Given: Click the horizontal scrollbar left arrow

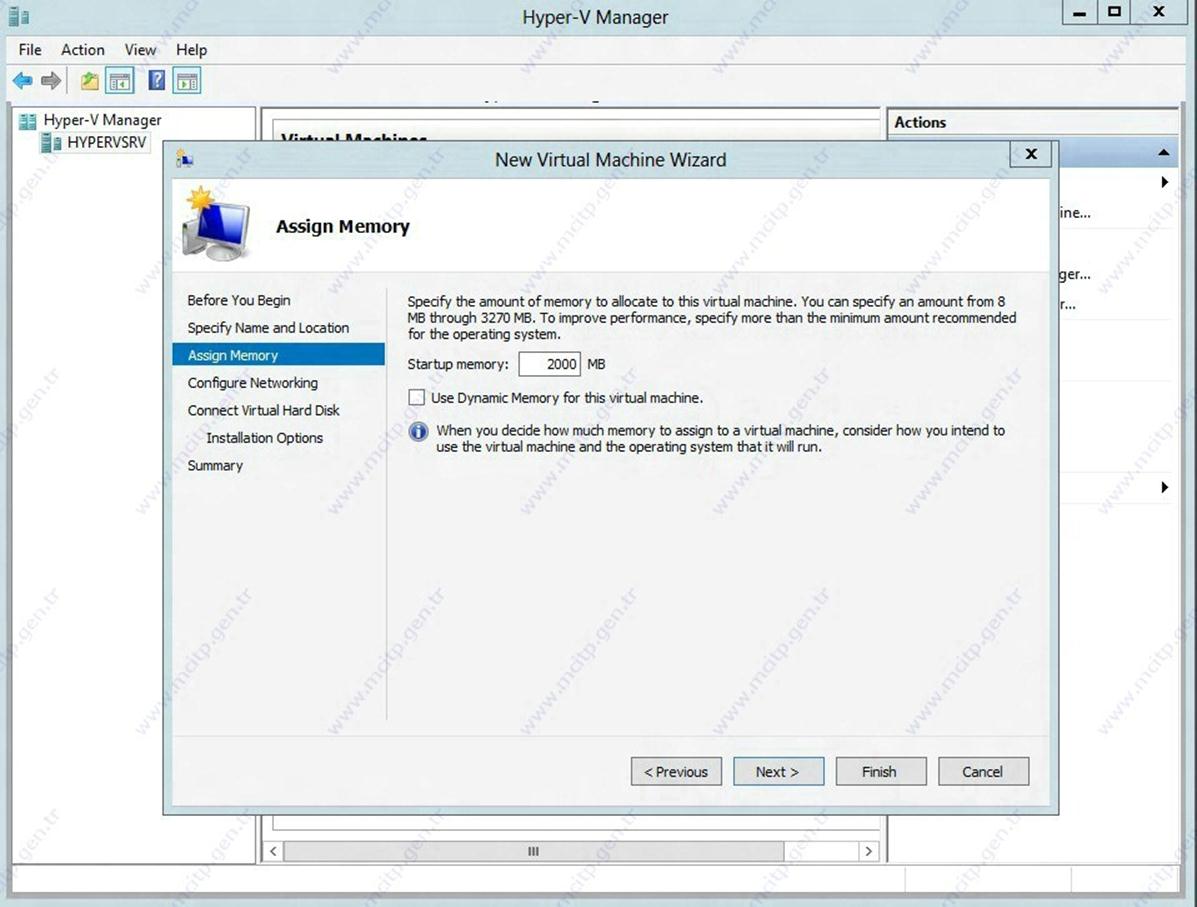Looking at the screenshot, I should pyautogui.click(x=273, y=851).
